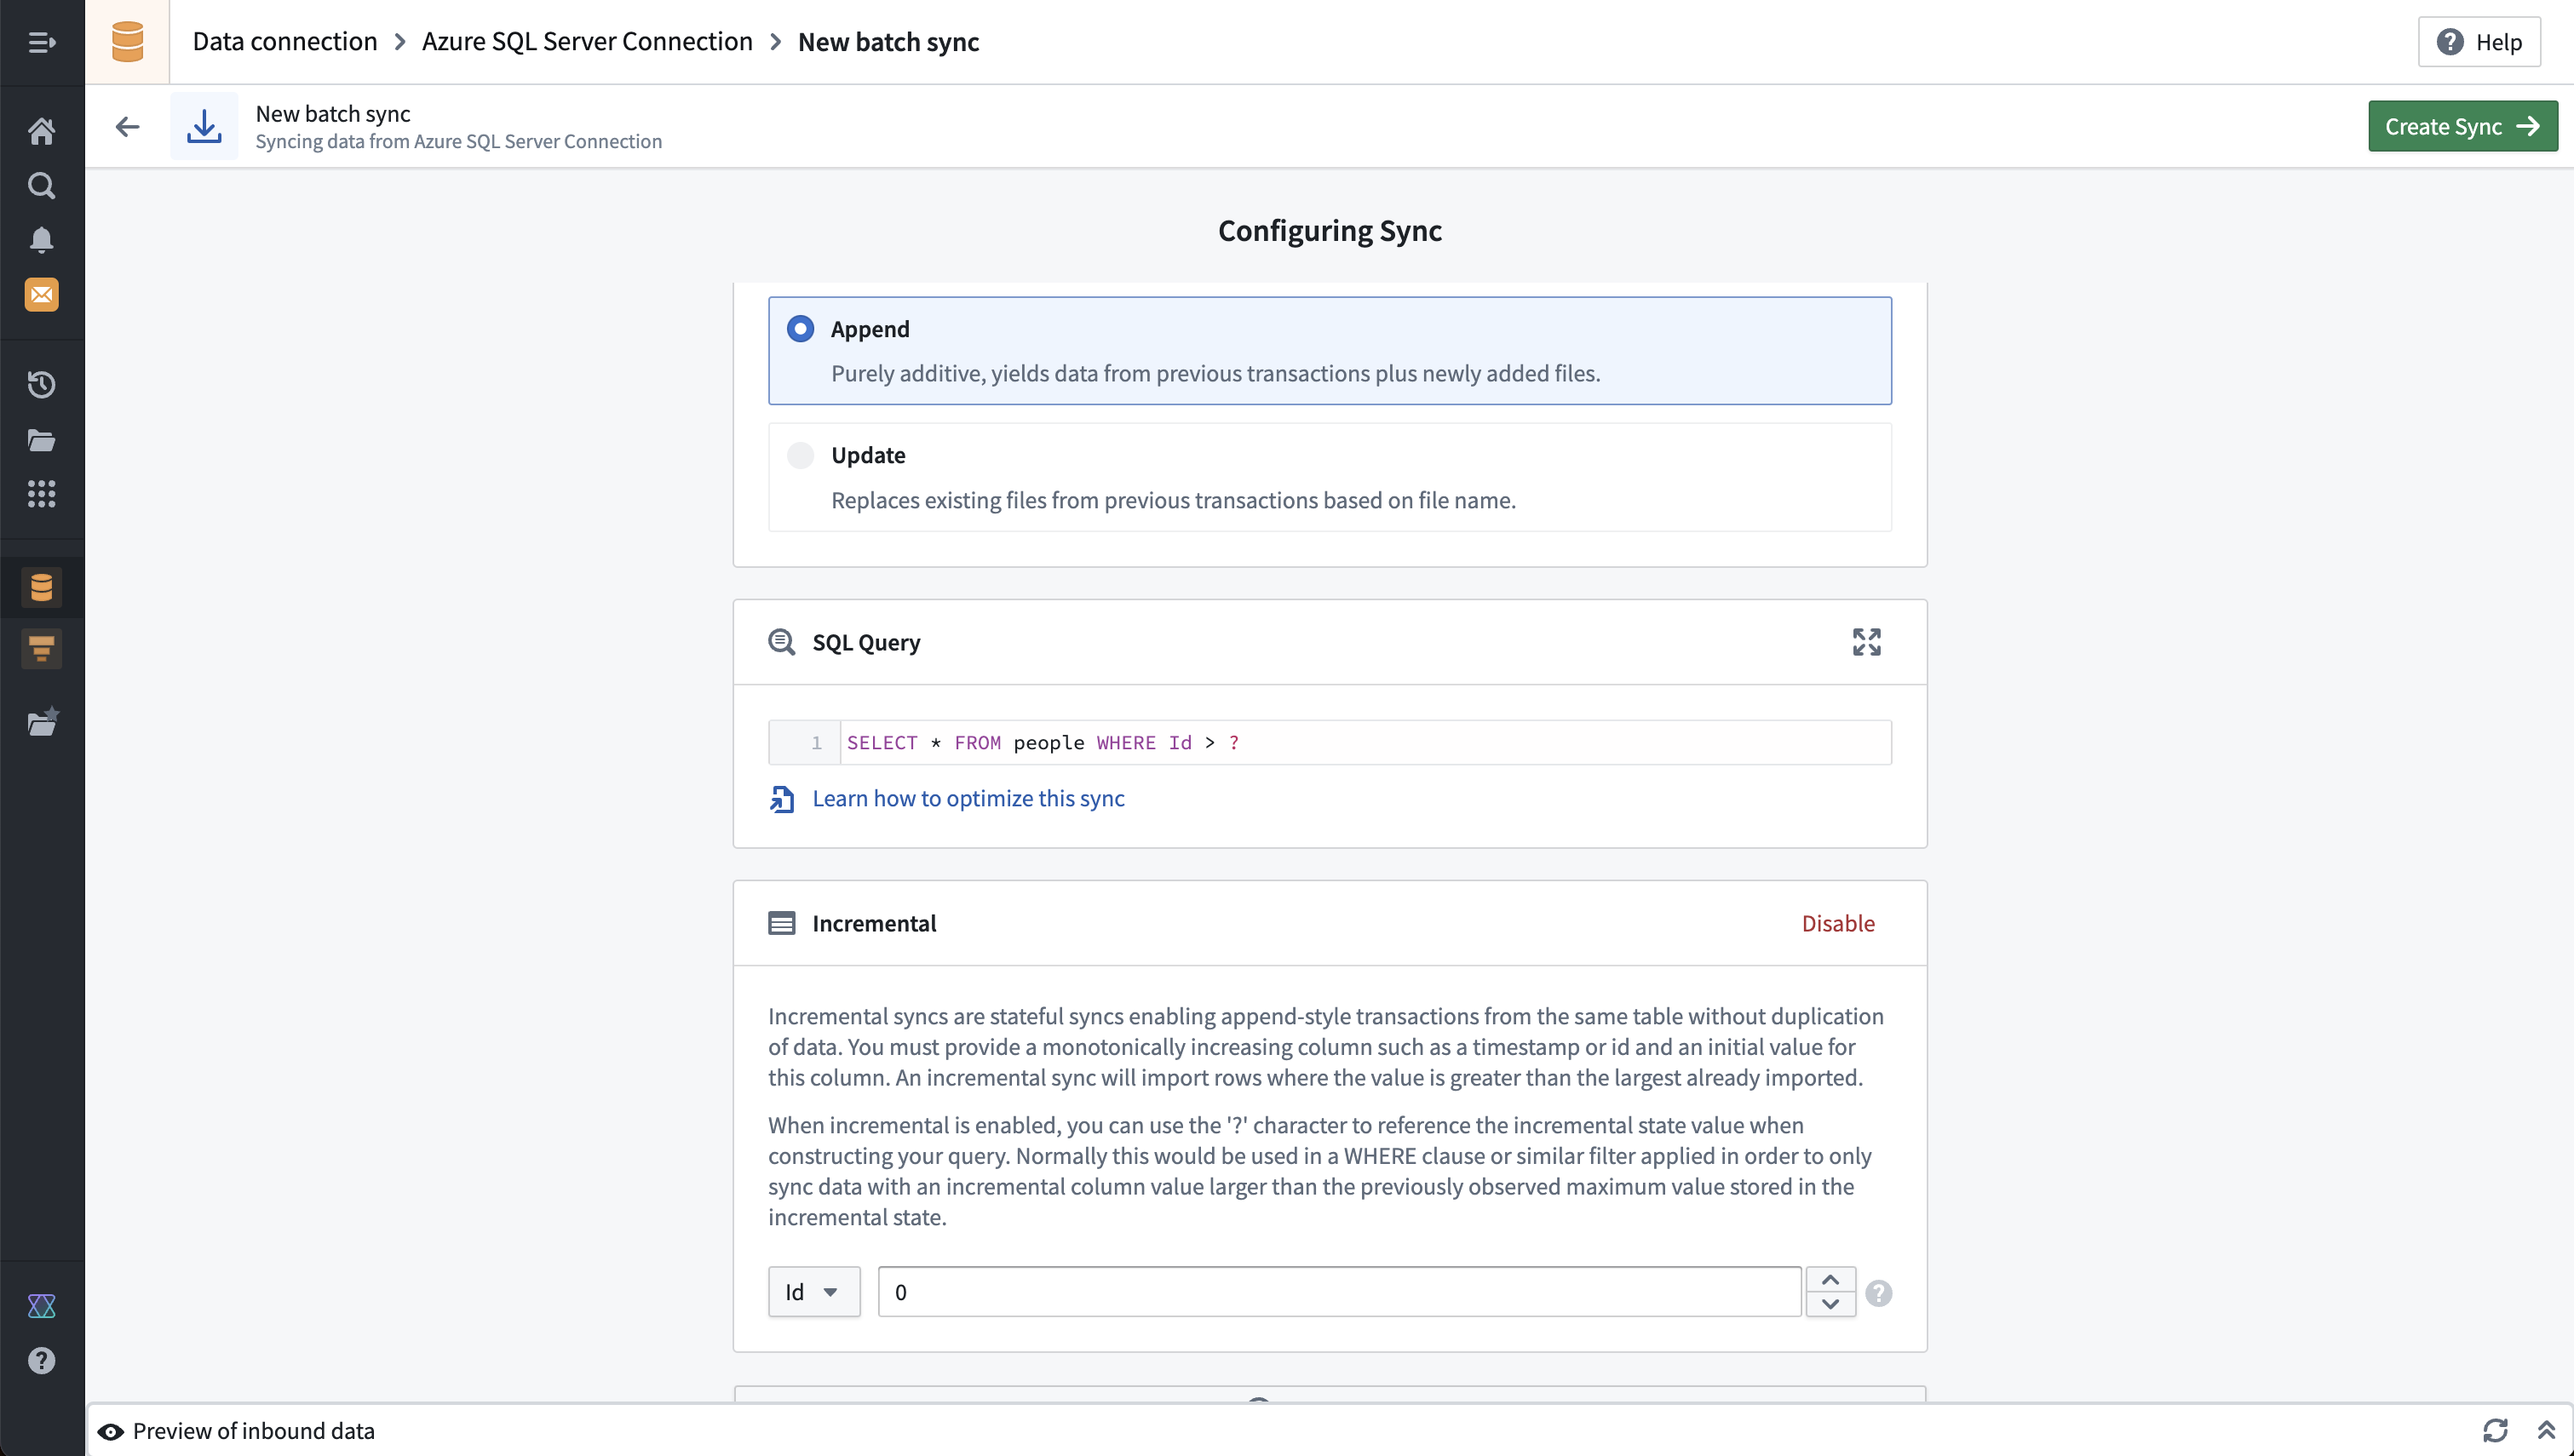Image resolution: width=2574 pixels, height=1456 pixels.
Task: Expand SQL Query editor to fullscreen
Action: pos(1866,642)
